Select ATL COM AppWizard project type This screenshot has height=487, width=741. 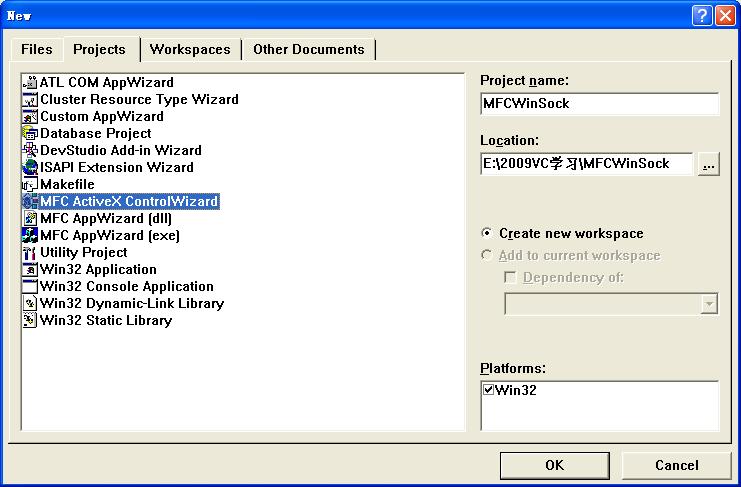(x=107, y=82)
